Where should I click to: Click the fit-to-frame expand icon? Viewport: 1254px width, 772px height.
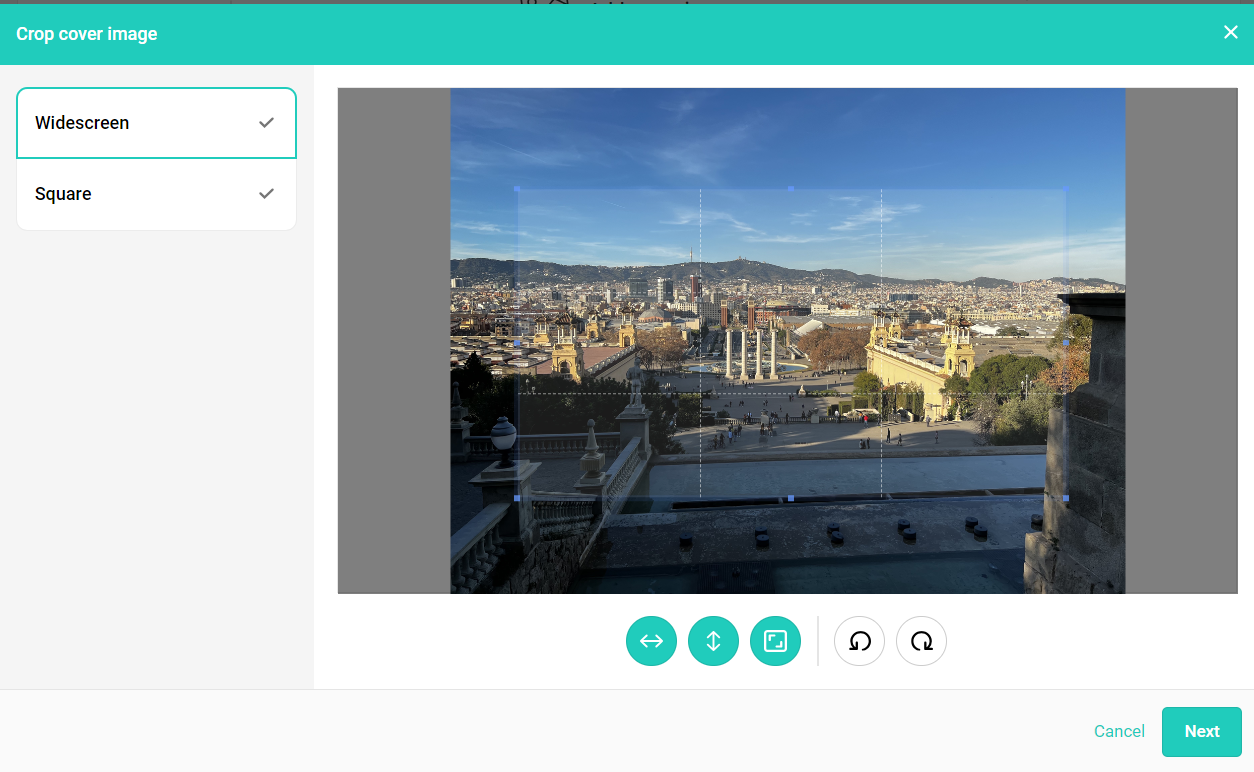[x=775, y=641]
